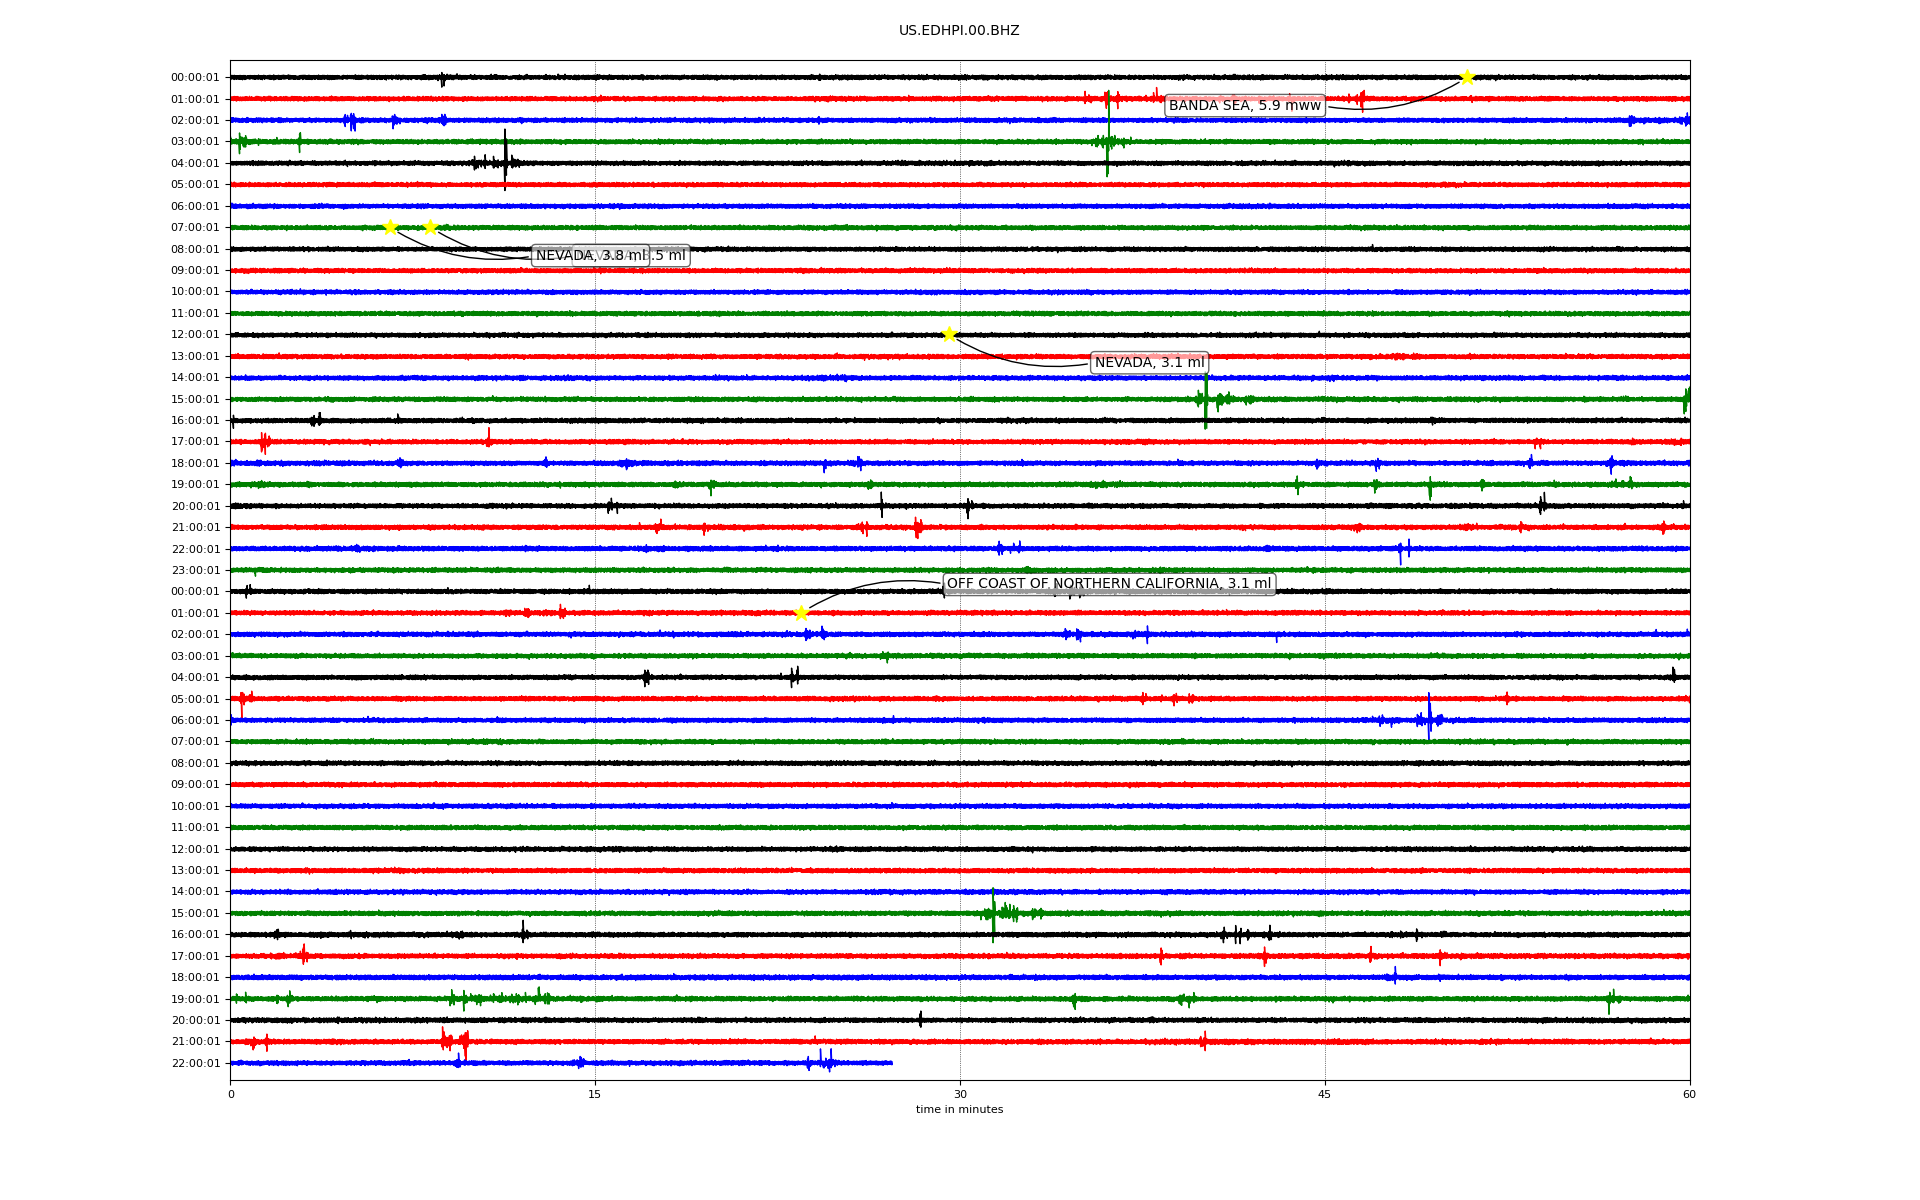
Task: Click the star marker on 12:00:01 trace
Action: pyautogui.click(x=949, y=334)
